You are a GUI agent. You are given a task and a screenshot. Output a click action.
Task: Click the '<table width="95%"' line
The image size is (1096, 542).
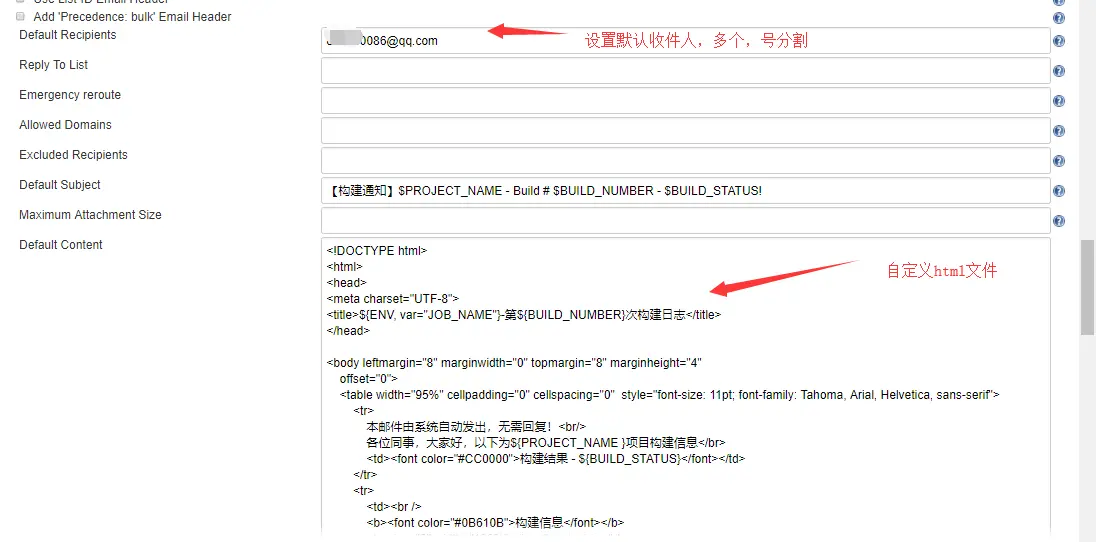point(670,395)
